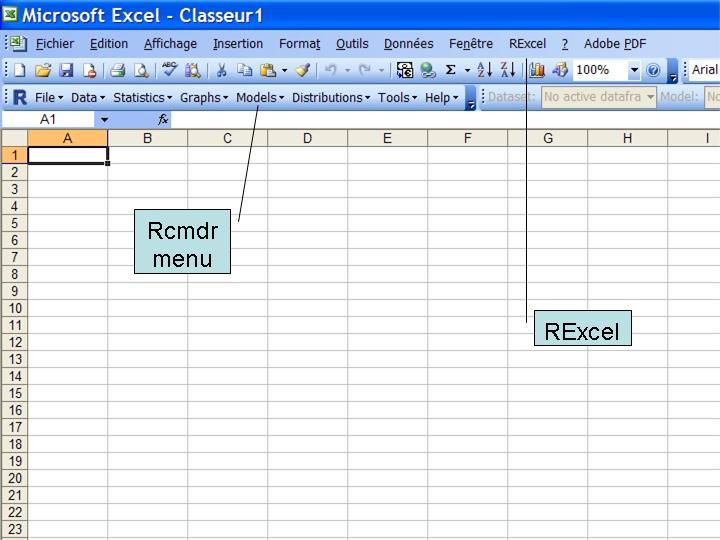Create a new workbook with New icon
The width and height of the screenshot is (720, 540).
click(x=19, y=70)
